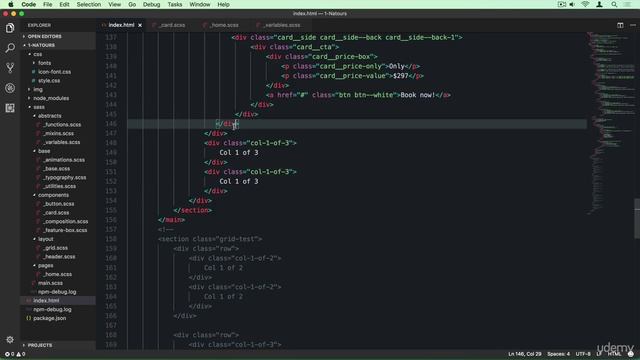This screenshot has width=640, height=360.
Task: Click the editor vertical scrollbar thumb
Action: tap(637, 218)
